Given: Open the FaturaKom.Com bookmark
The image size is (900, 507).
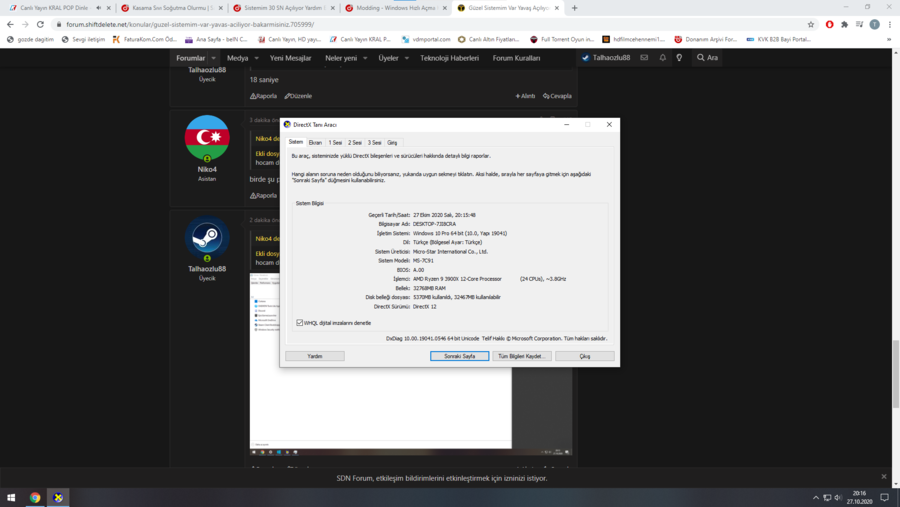Looking at the screenshot, I should (x=145, y=40).
